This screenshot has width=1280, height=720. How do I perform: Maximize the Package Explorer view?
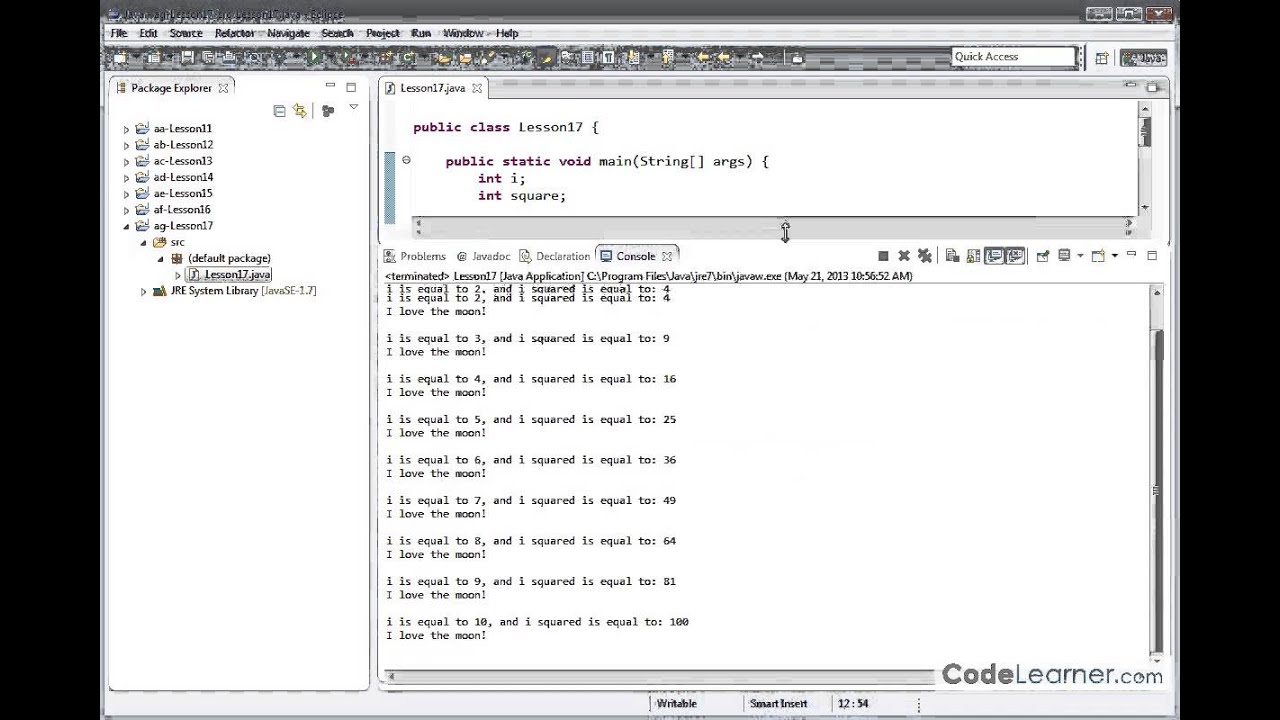[351, 87]
